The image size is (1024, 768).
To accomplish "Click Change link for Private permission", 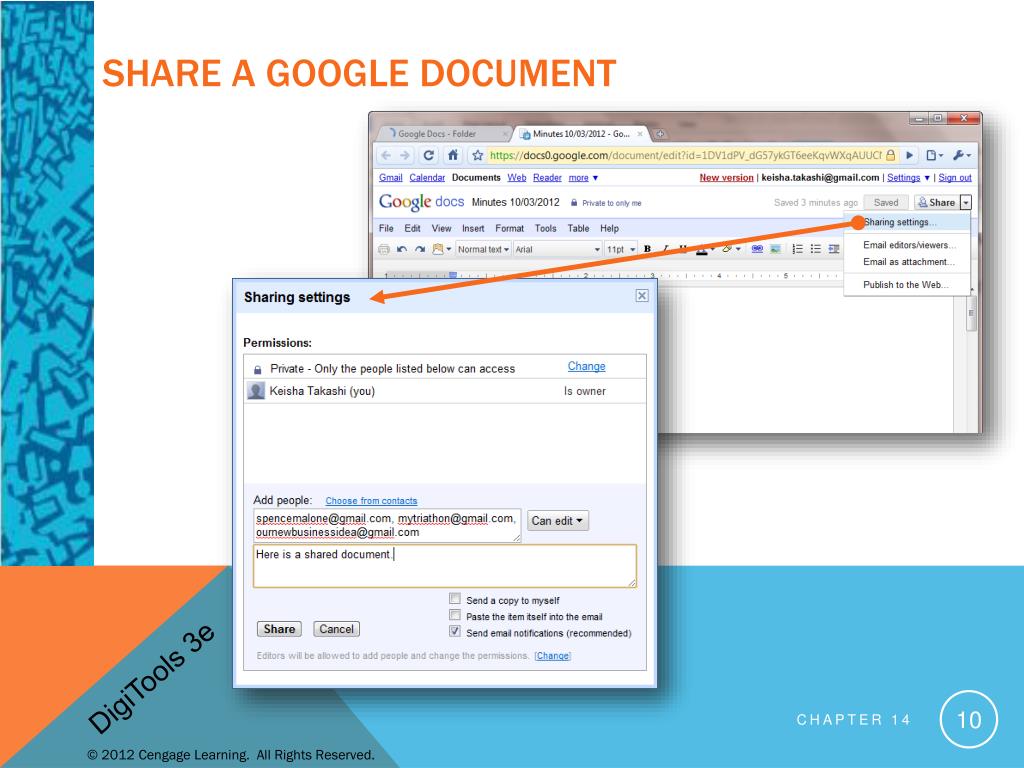I will tap(586, 366).
